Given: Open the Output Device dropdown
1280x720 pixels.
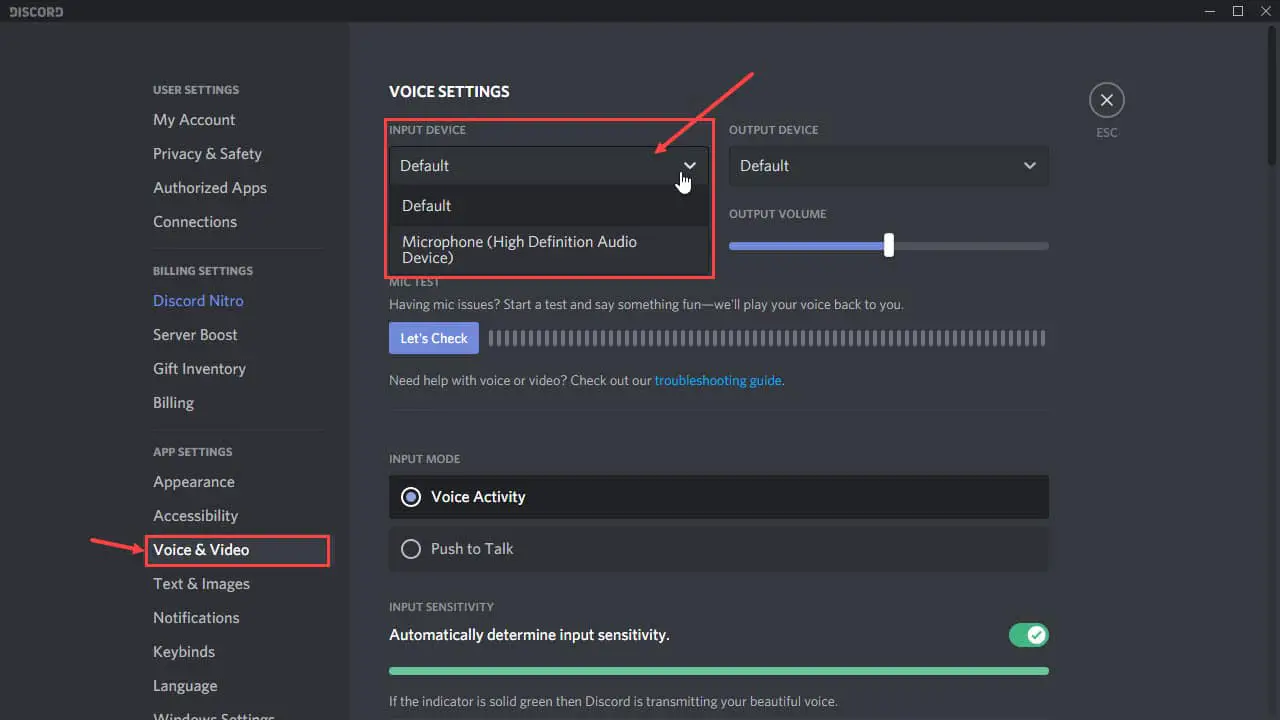Looking at the screenshot, I should point(888,166).
